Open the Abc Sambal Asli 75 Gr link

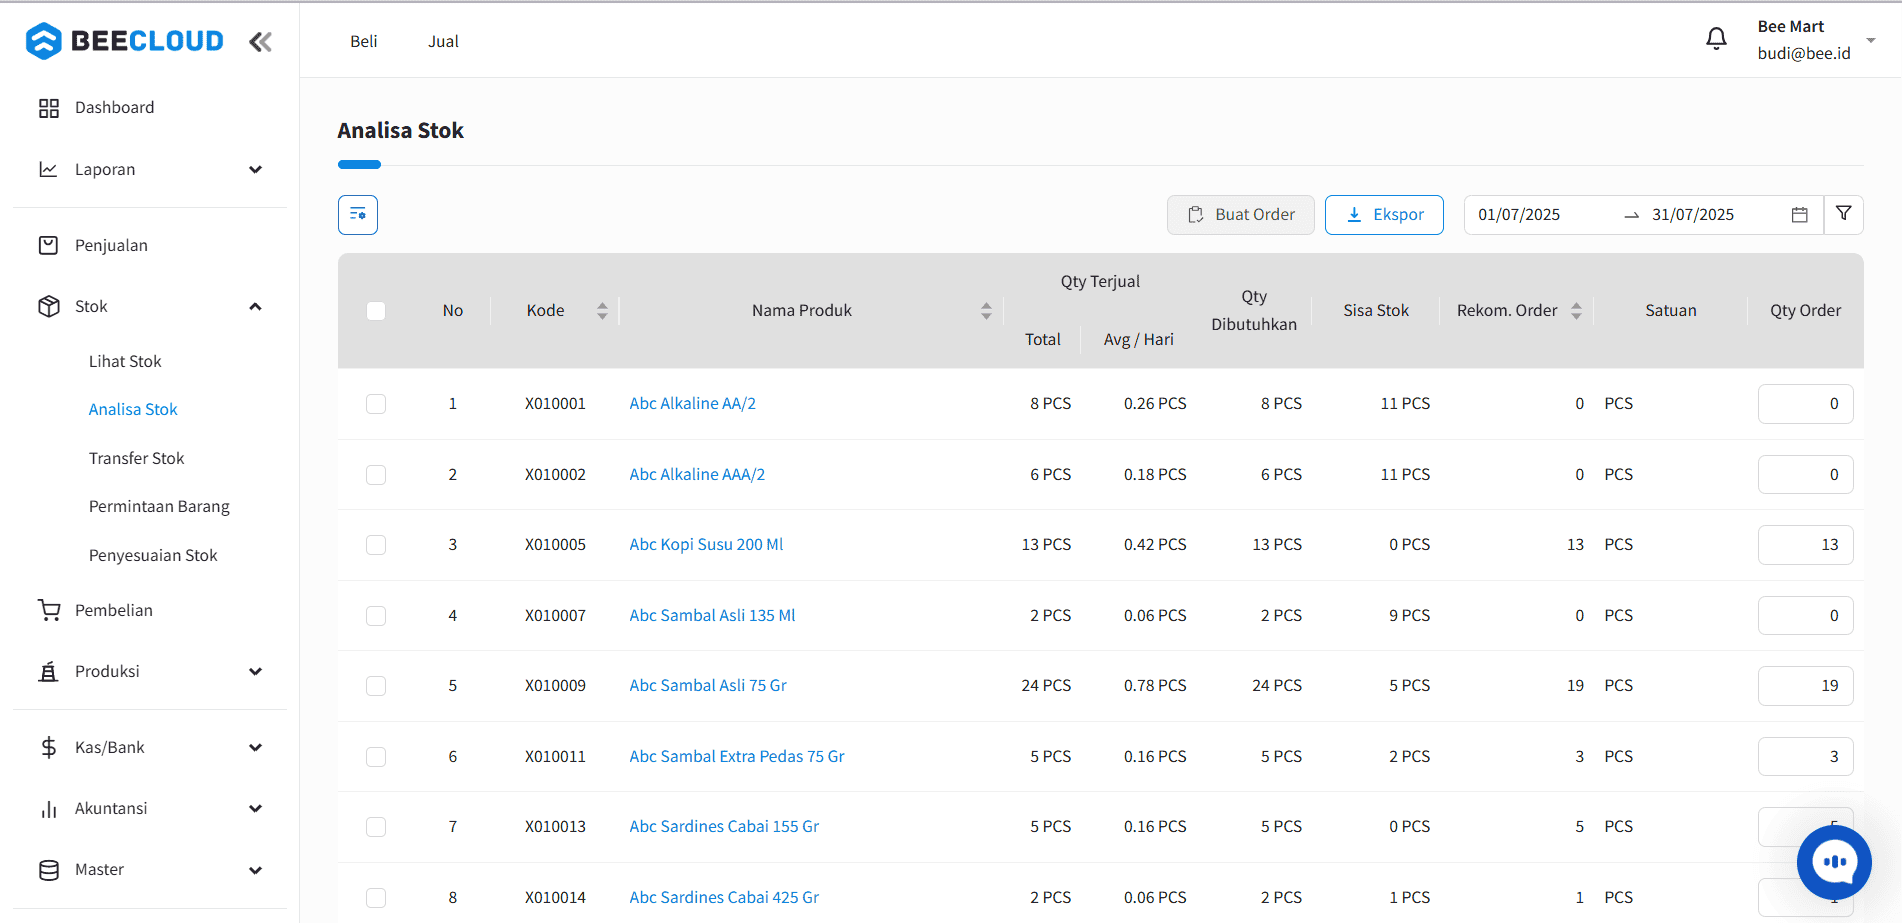707,686
